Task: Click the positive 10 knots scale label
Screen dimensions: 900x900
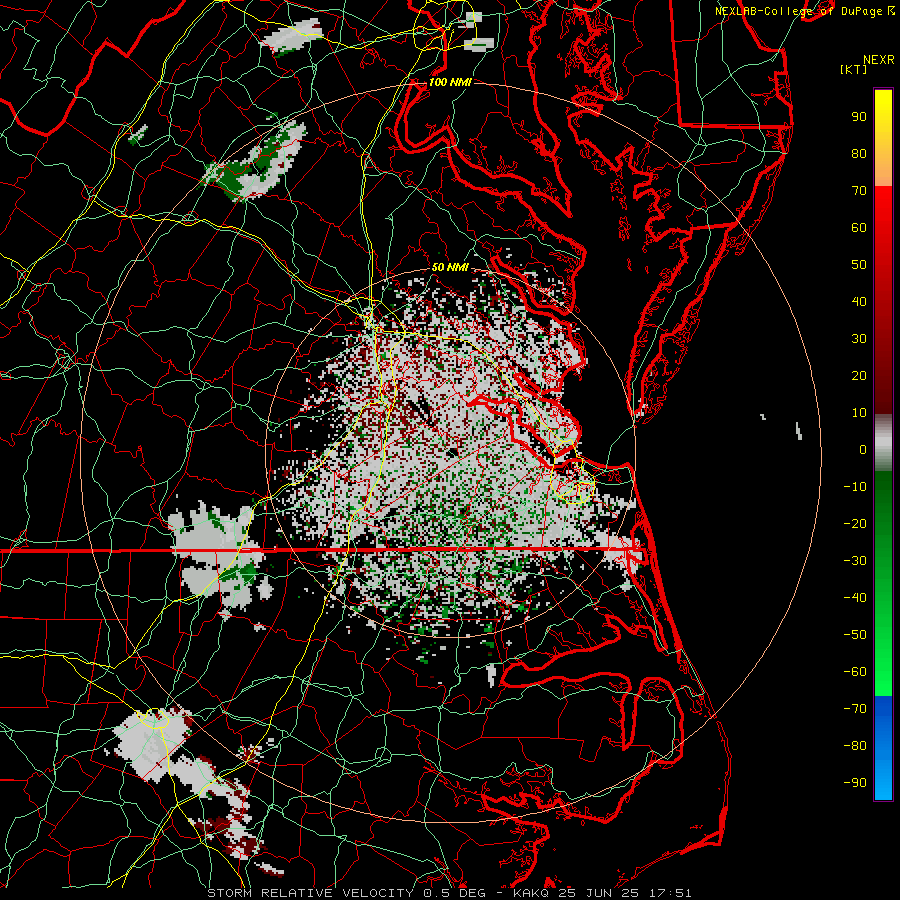Action: [x=859, y=413]
